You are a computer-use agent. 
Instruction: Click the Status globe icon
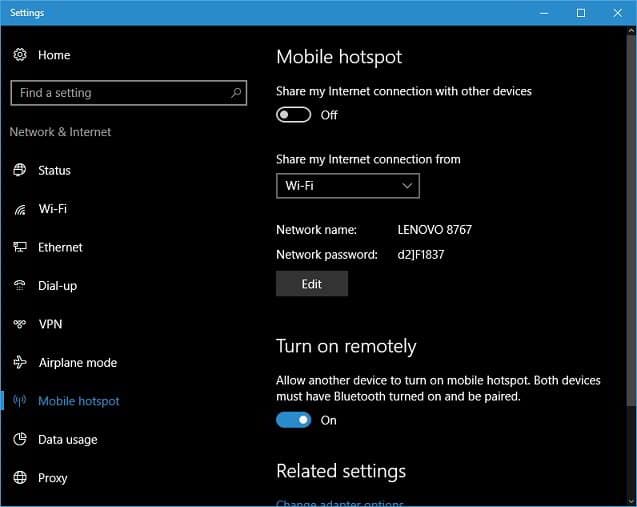(19, 170)
